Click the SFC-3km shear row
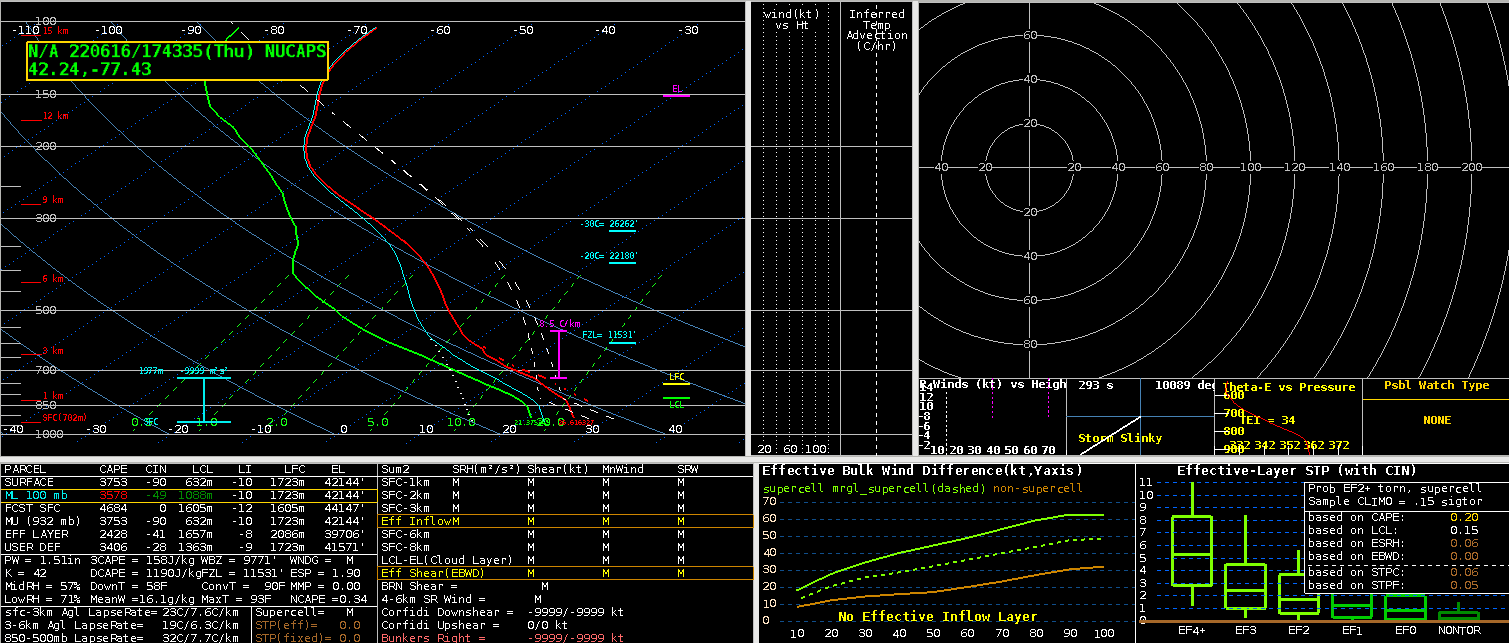The width and height of the screenshot is (1509, 643). click(x=566, y=508)
